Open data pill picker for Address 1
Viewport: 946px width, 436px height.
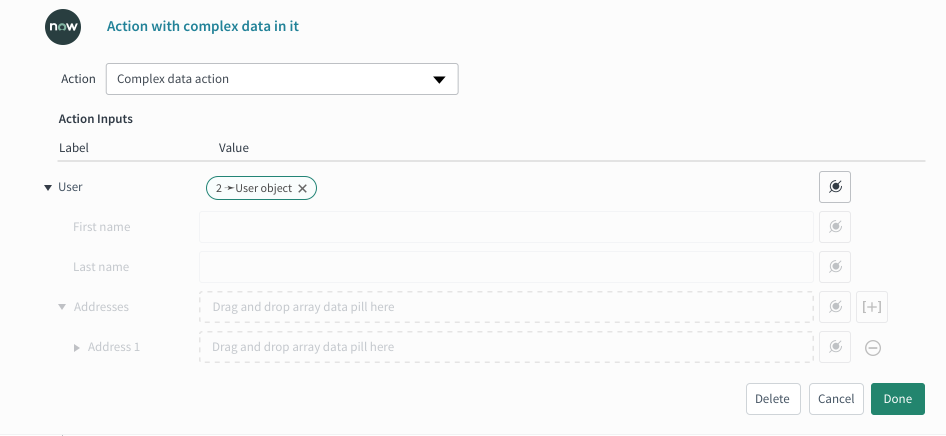(835, 347)
